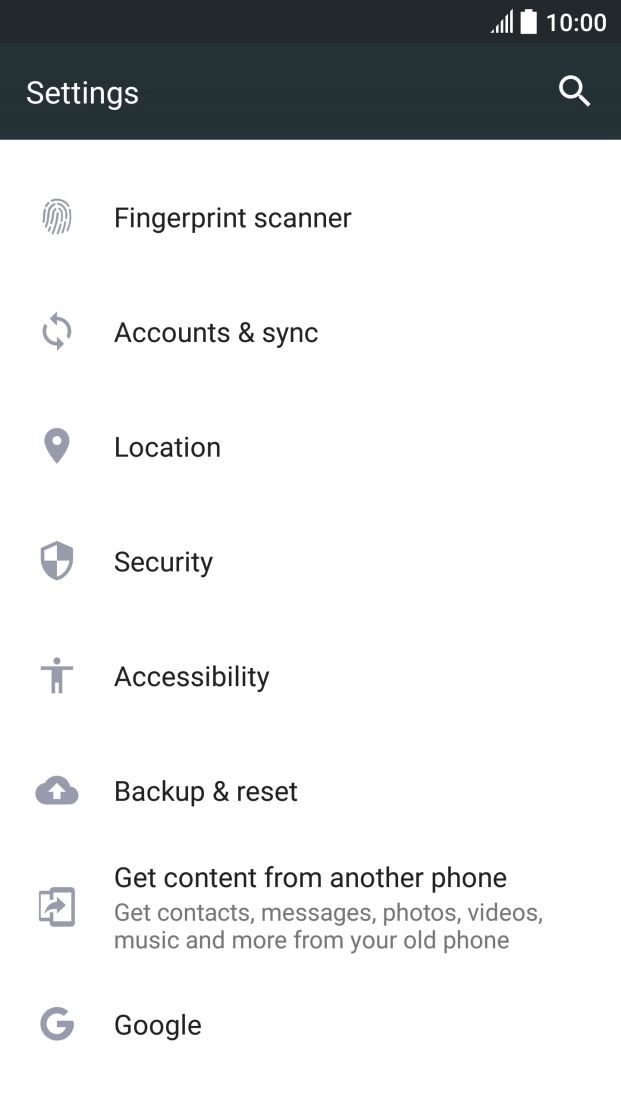This screenshot has height=1104, width=621.
Task: Tap the location pin icon
Action: point(57,446)
